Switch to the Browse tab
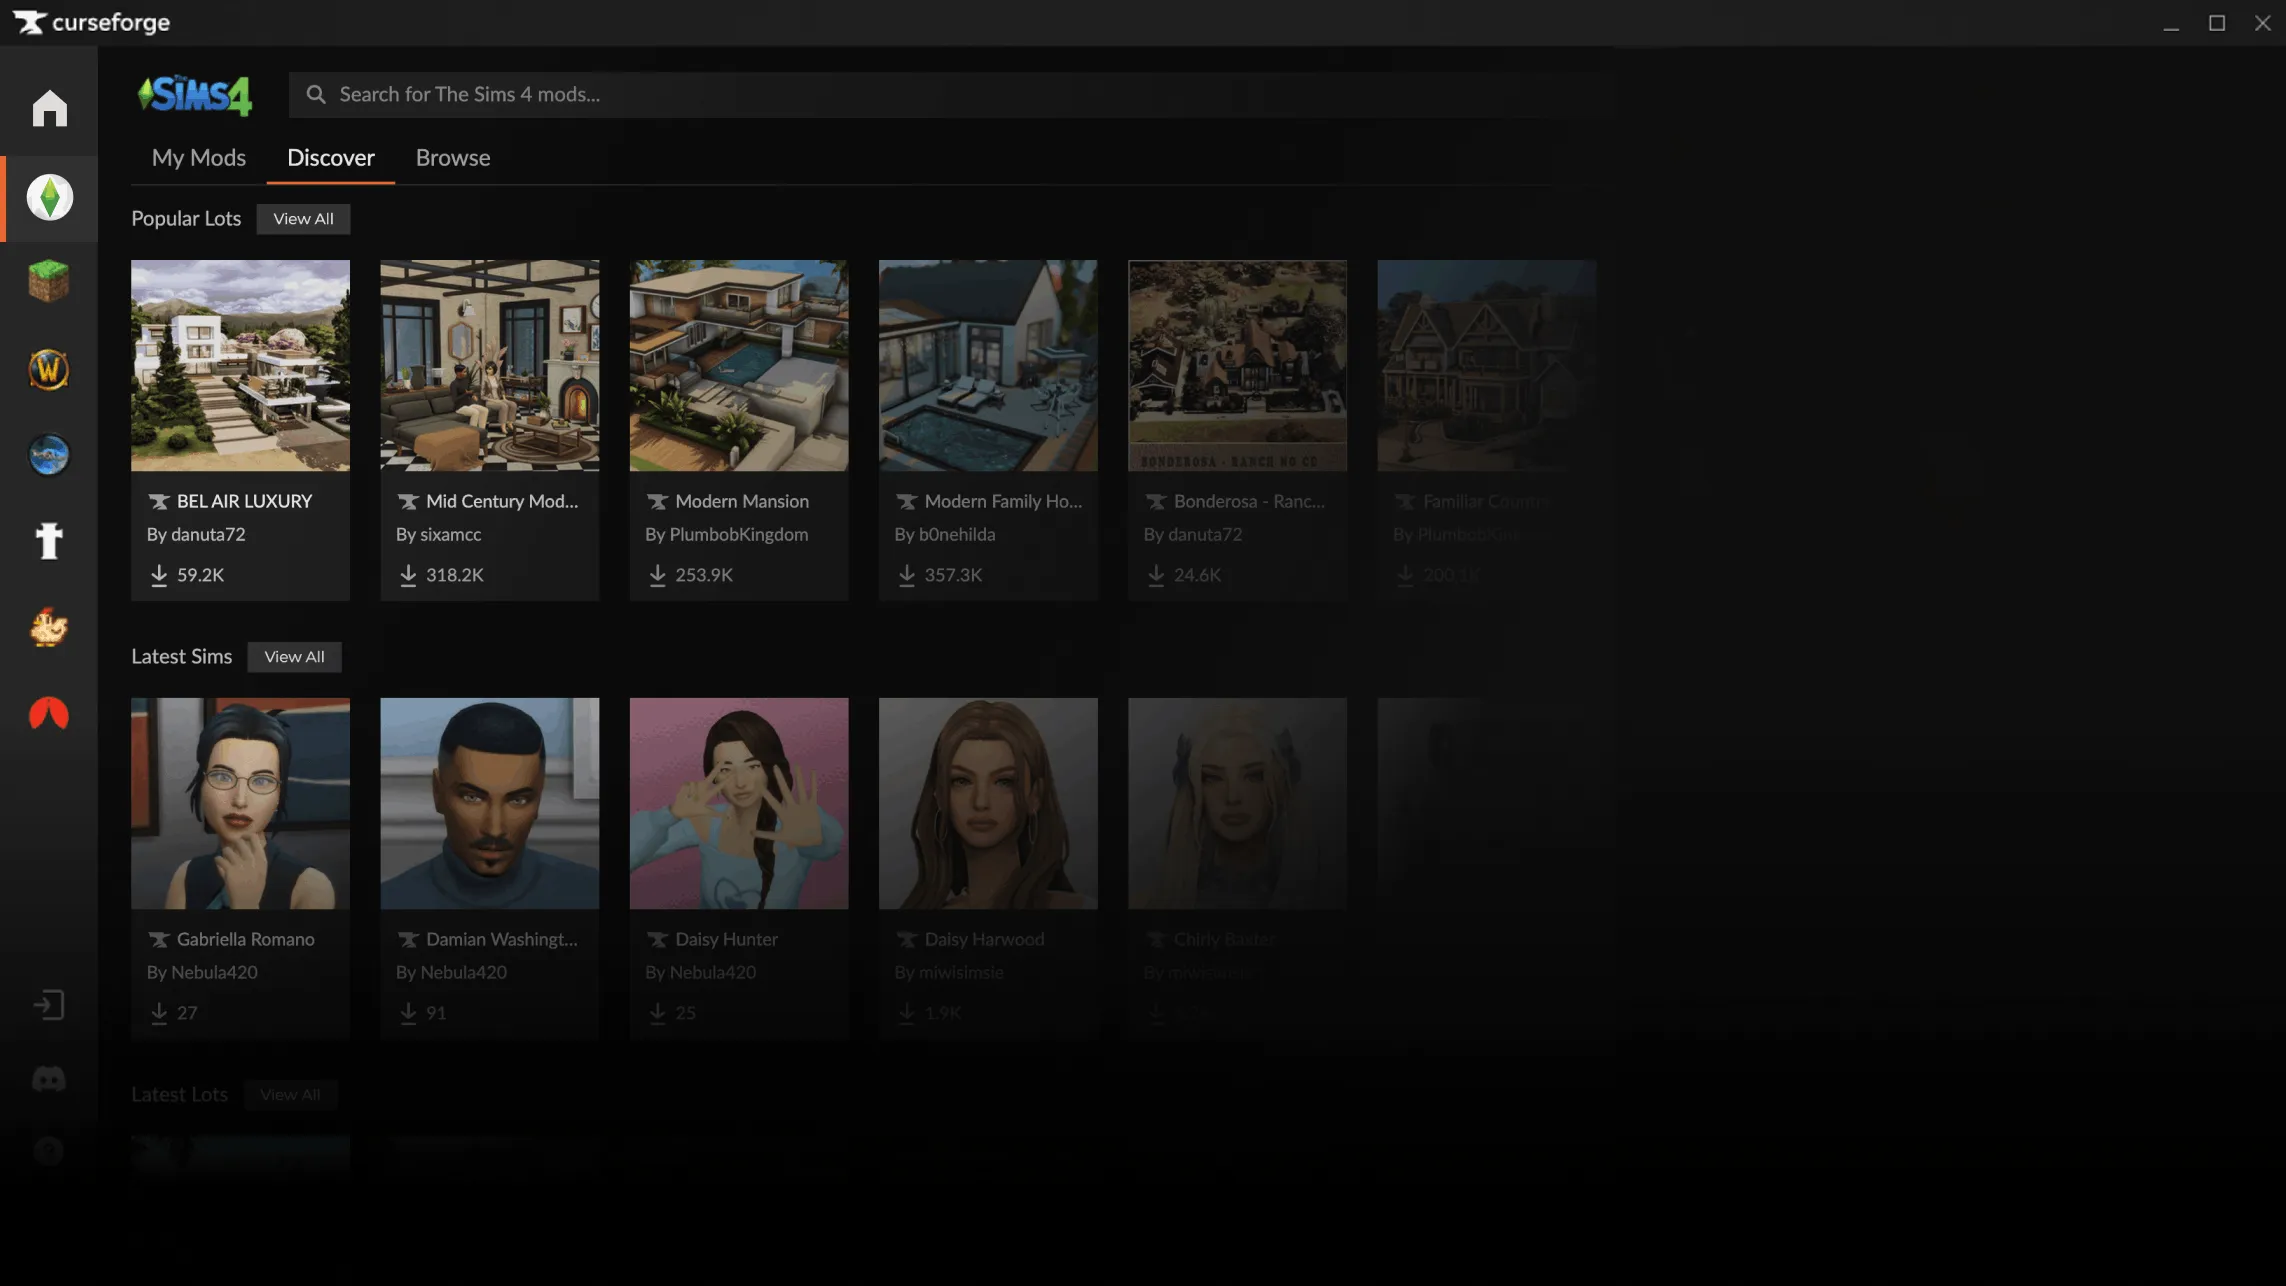2286x1286 pixels. click(453, 158)
